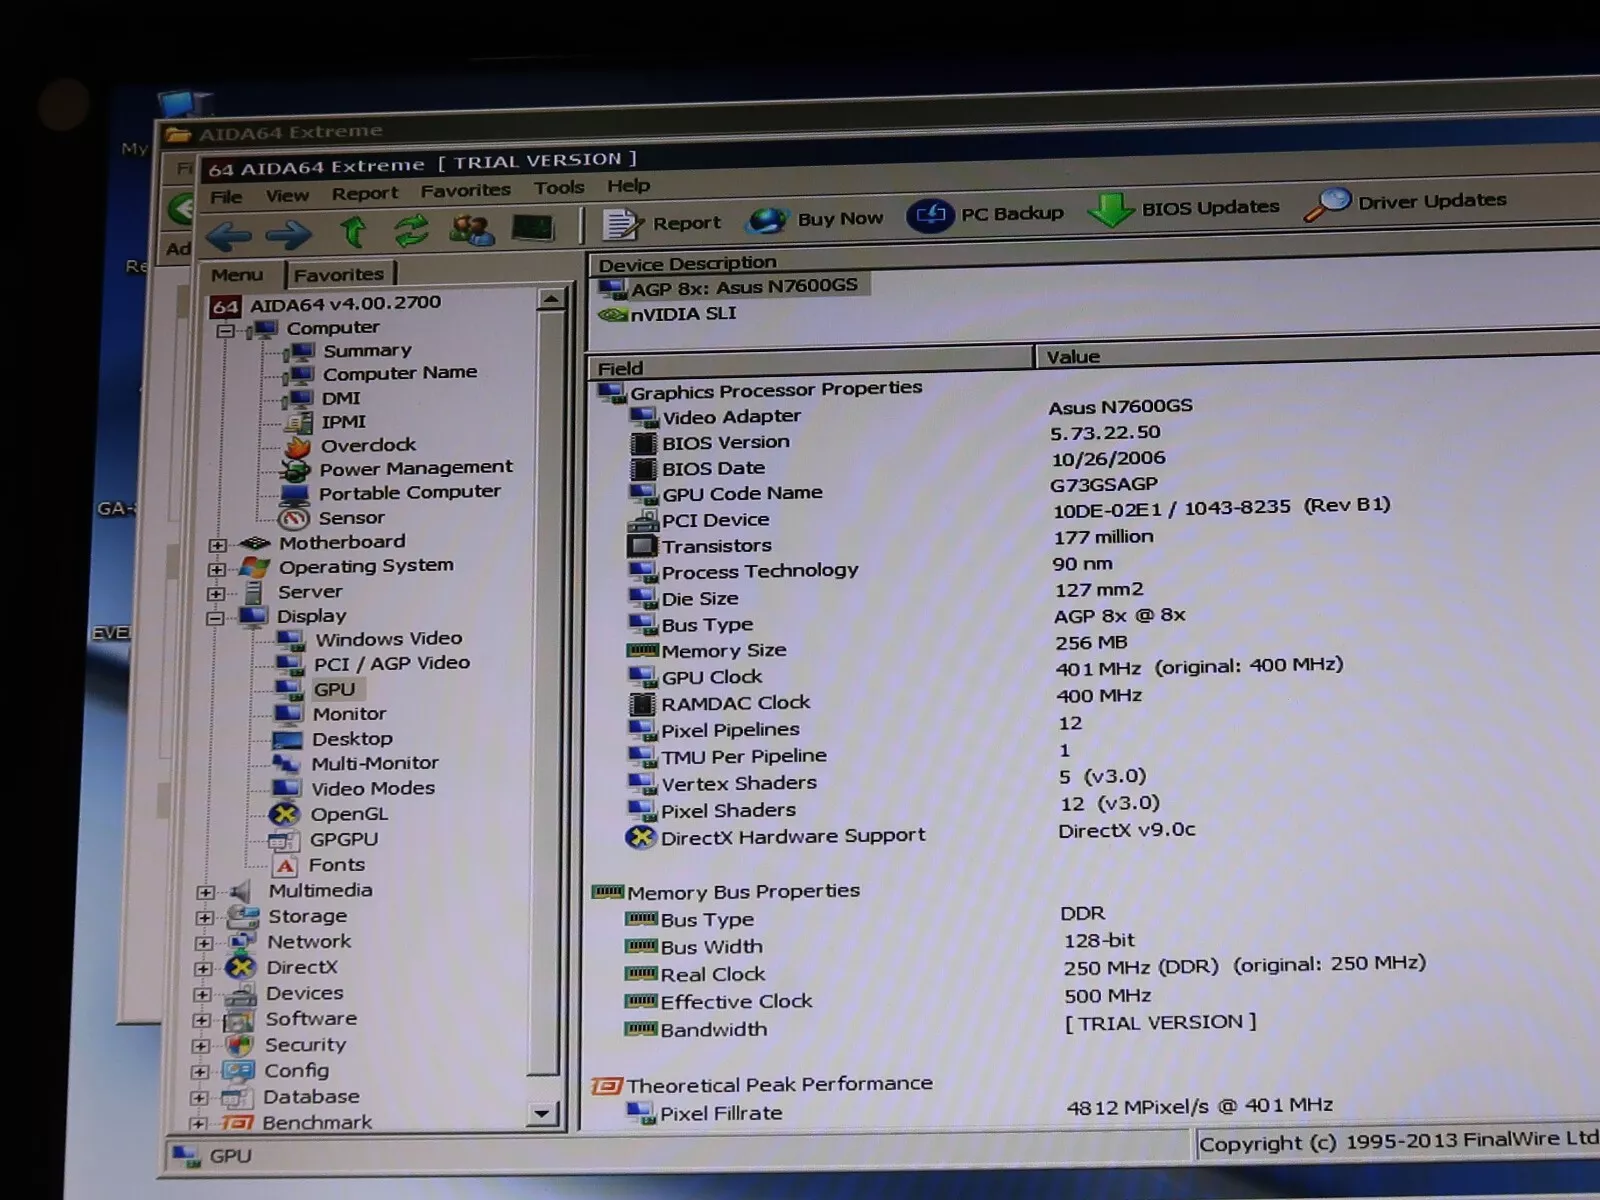The image size is (1600, 1200).
Task: Collapse the Display tree node
Action: pos(214,619)
